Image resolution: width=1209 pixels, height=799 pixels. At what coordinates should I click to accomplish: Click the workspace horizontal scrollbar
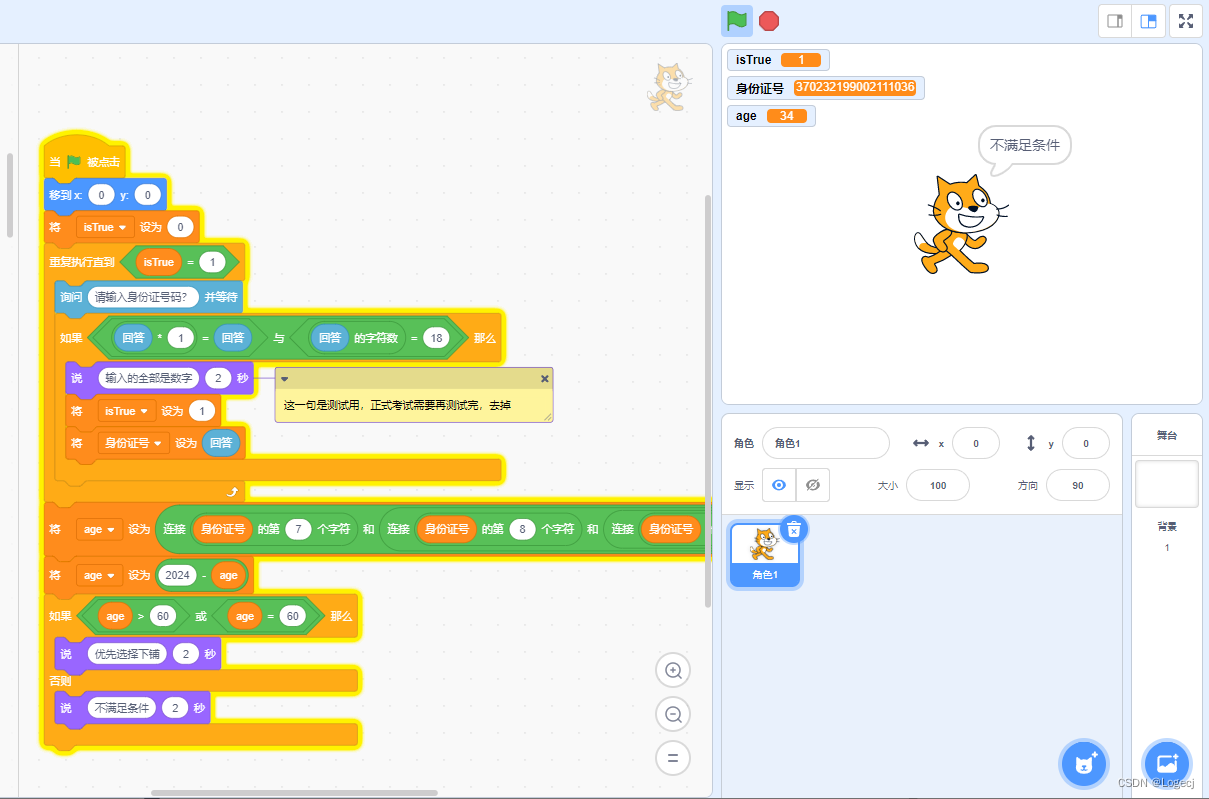click(294, 793)
